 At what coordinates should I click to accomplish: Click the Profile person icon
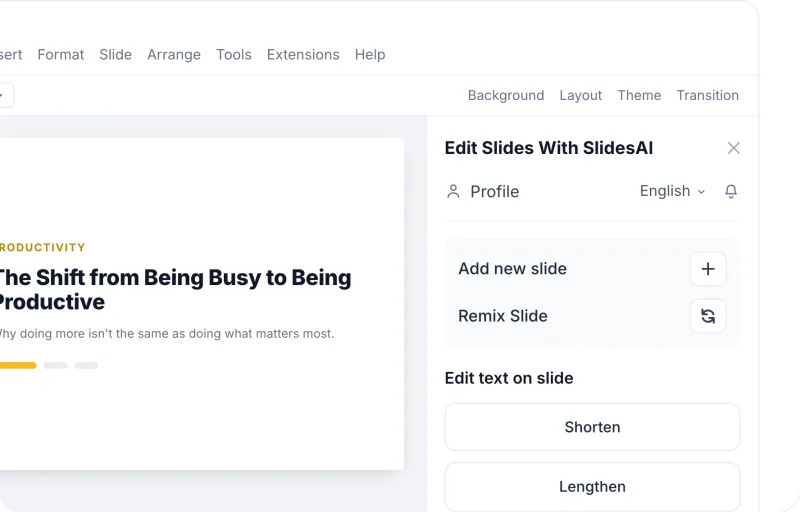453,191
